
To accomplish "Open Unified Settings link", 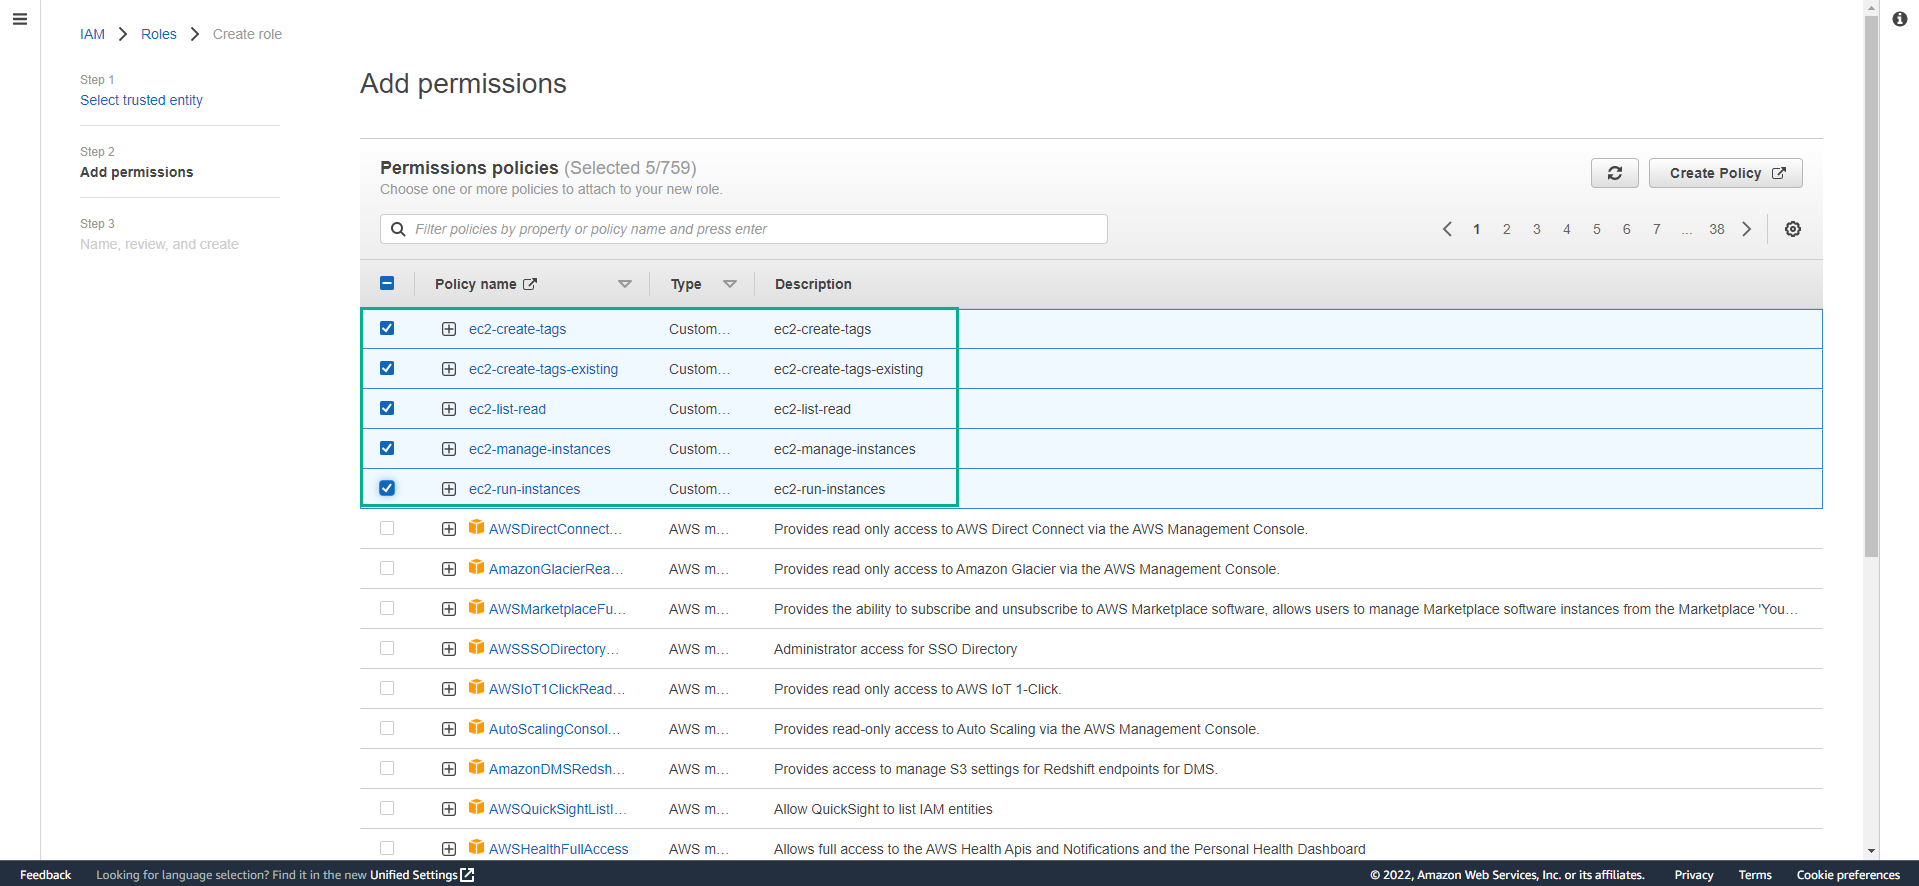I will pyautogui.click(x=413, y=875).
